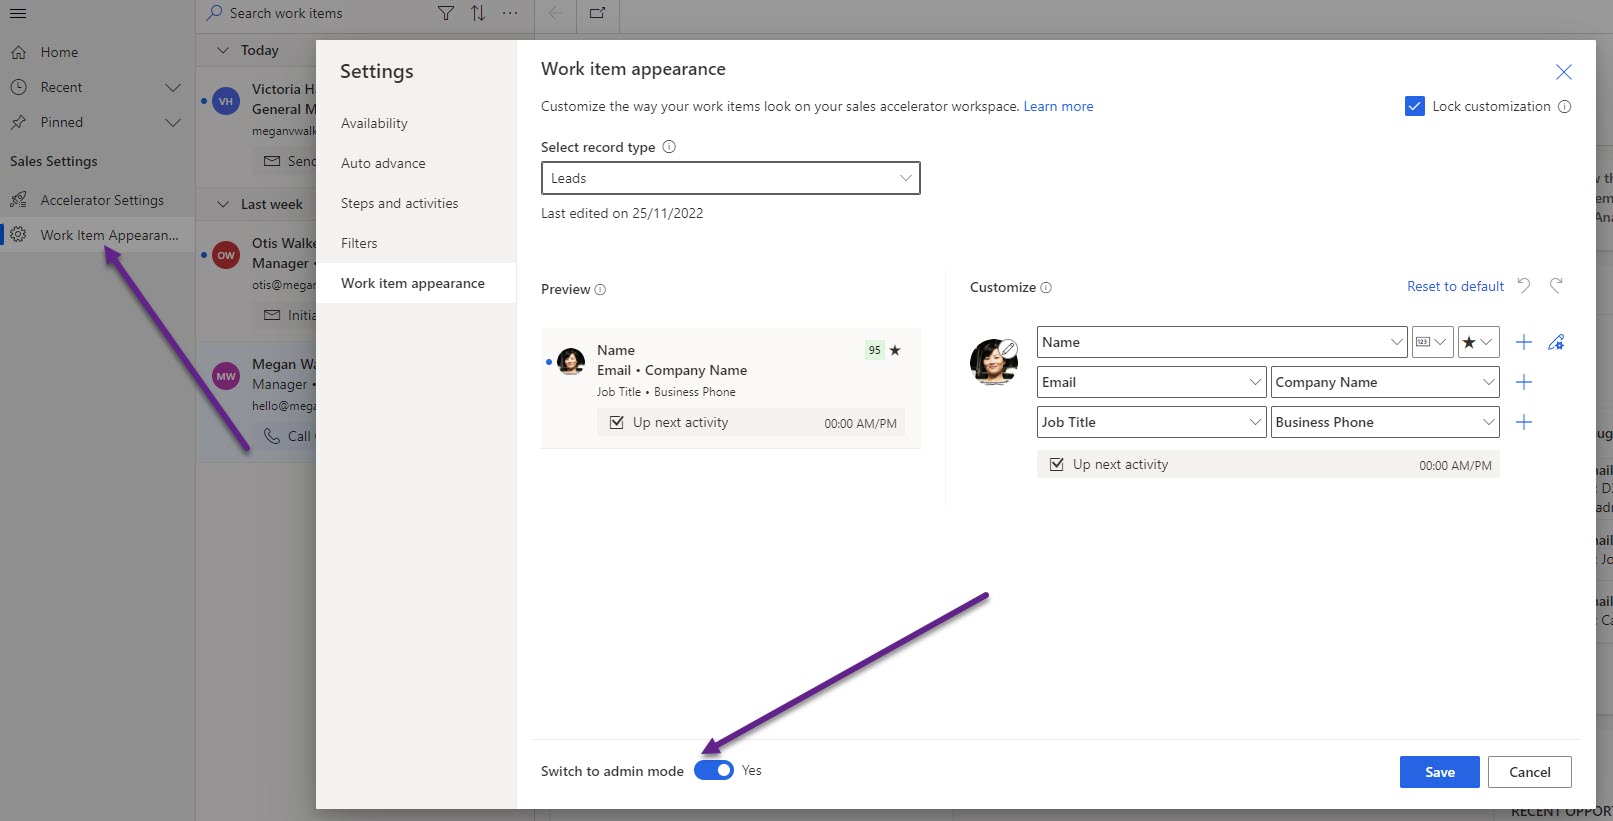The height and width of the screenshot is (821, 1613).
Task: Click the plus icon in the Email row
Action: click(x=1523, y=382)
